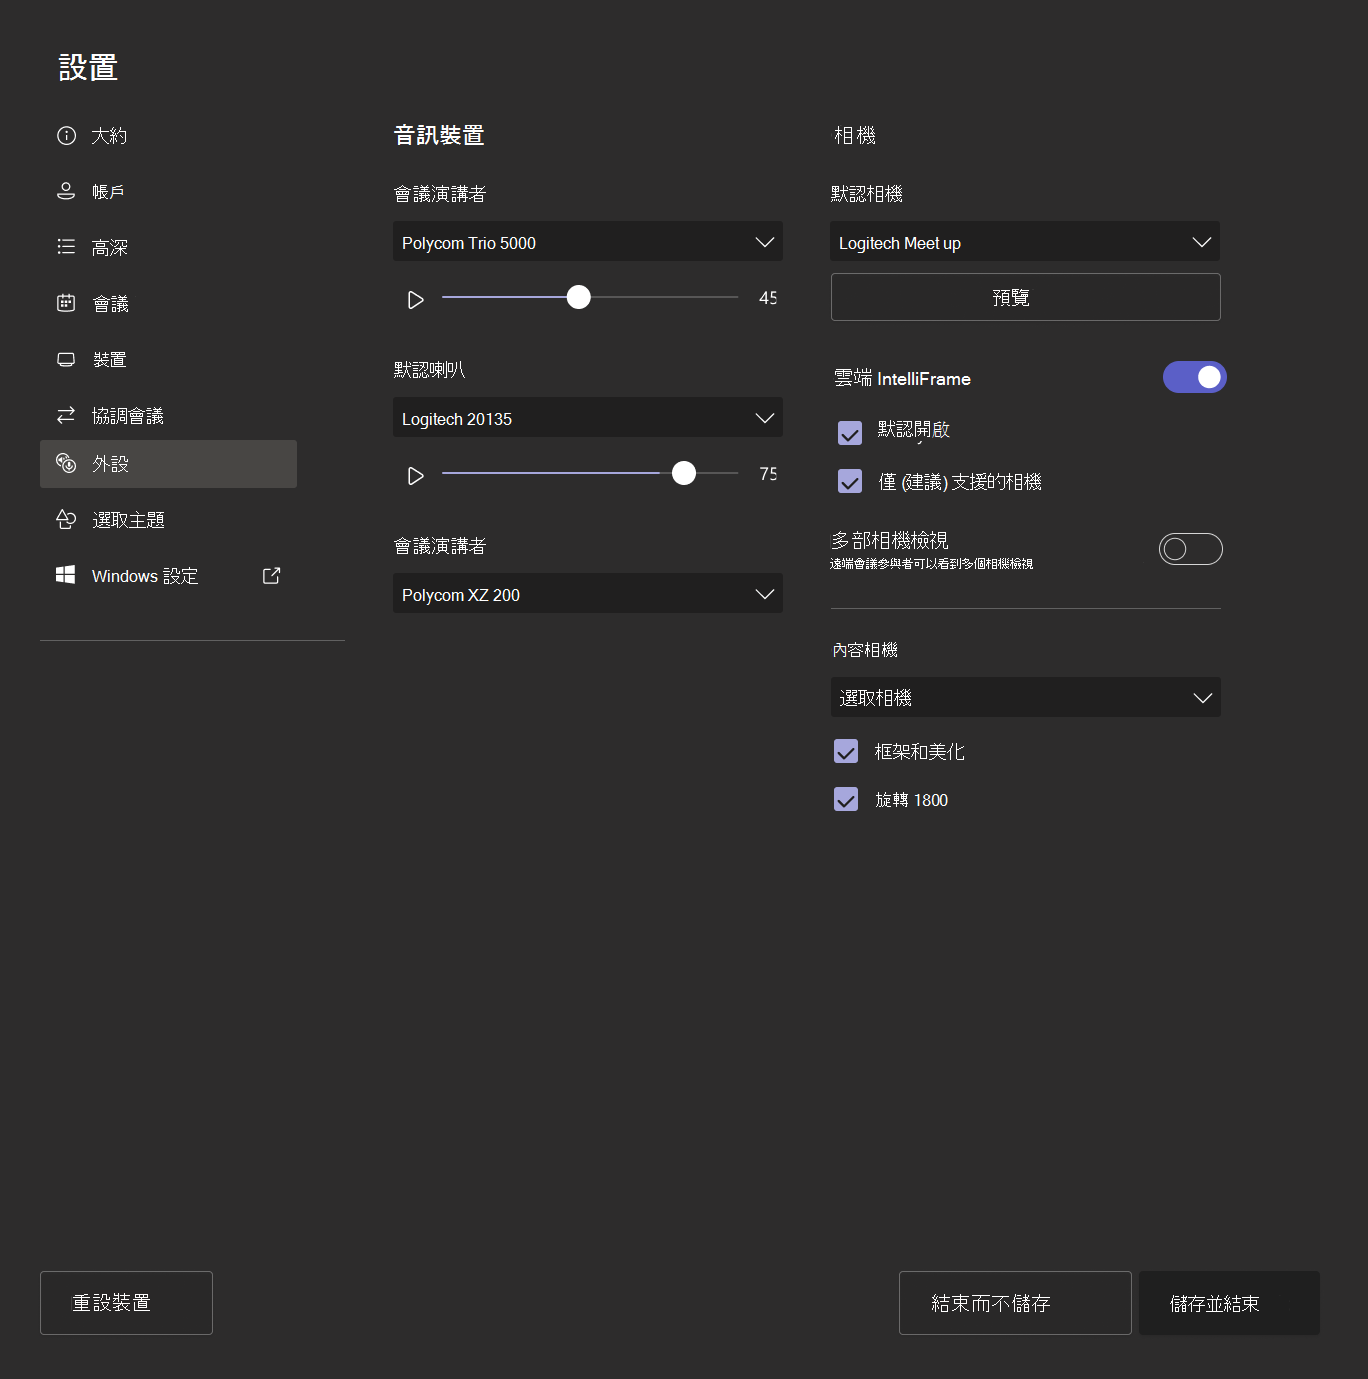Play test sound for Logitech 20135 speaker
The image size is (1368, 1379).
tap(415, 476)
